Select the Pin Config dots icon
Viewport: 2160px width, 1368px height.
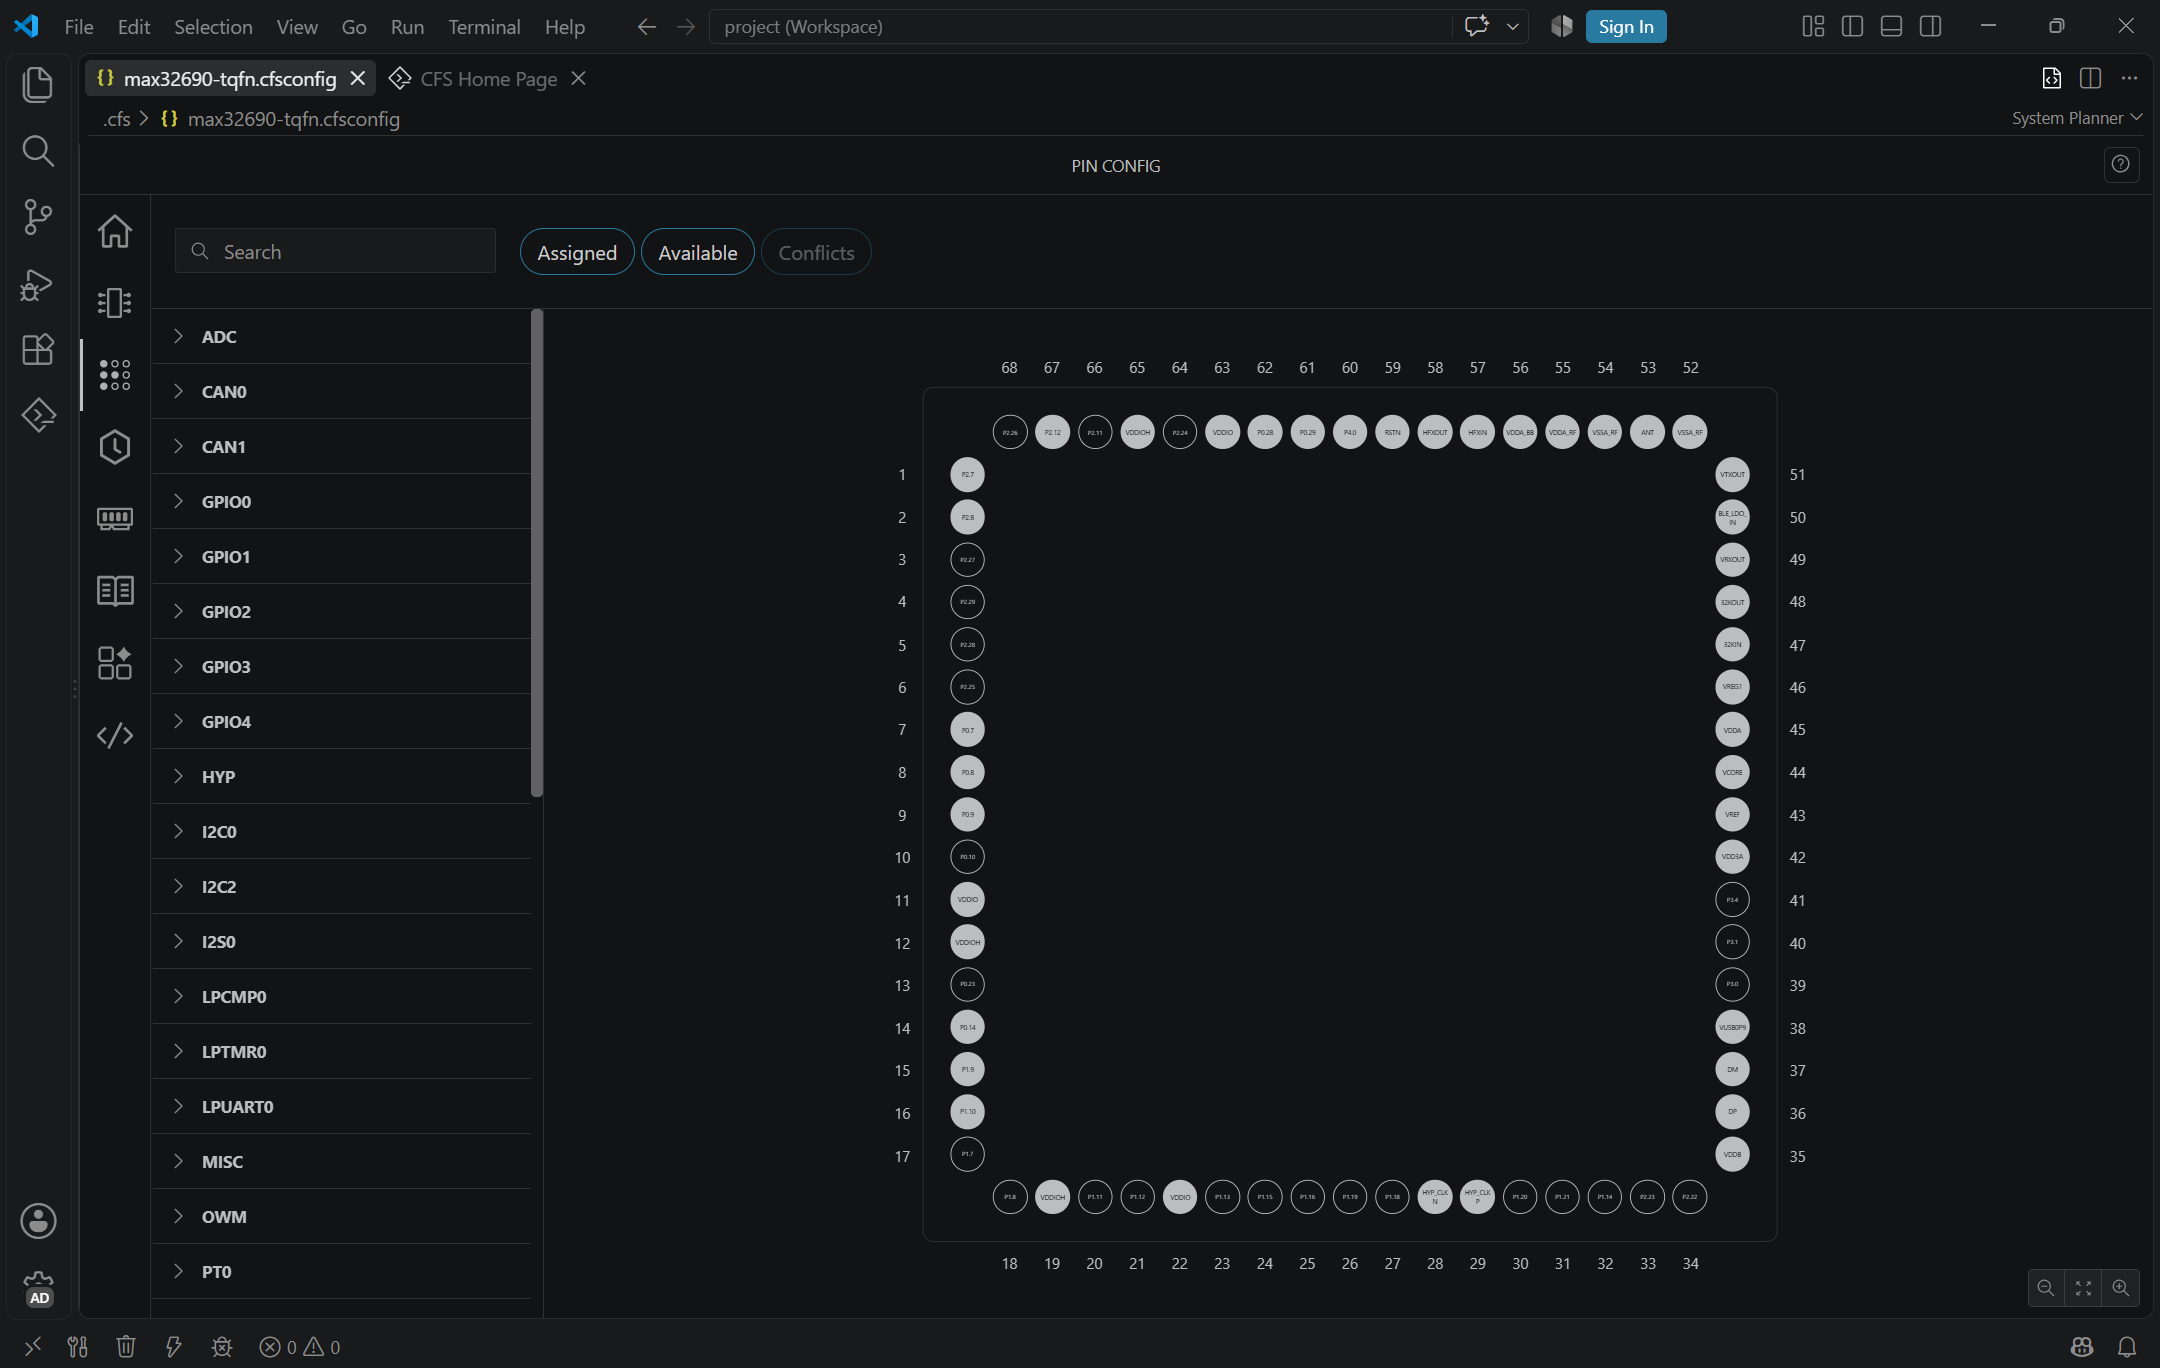(x=115, y=375)
